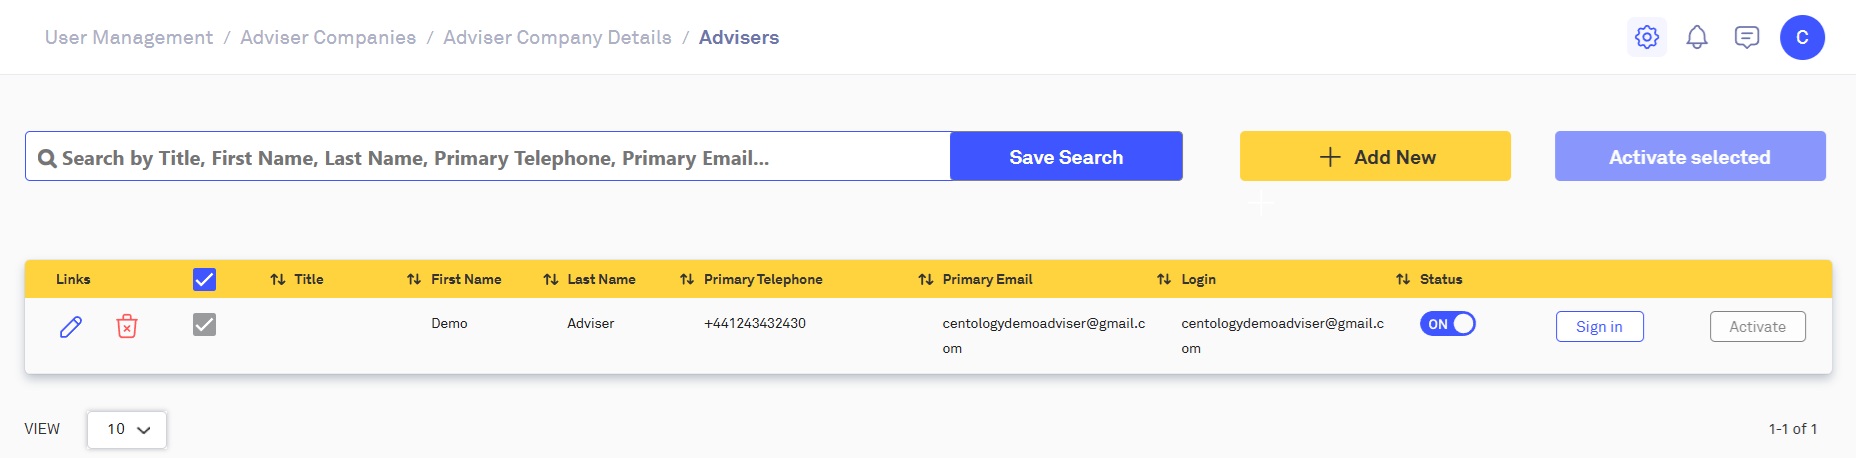1856x458 pixels.
Task: Click Sign in button for adviser
Action: coord(1599,327)
